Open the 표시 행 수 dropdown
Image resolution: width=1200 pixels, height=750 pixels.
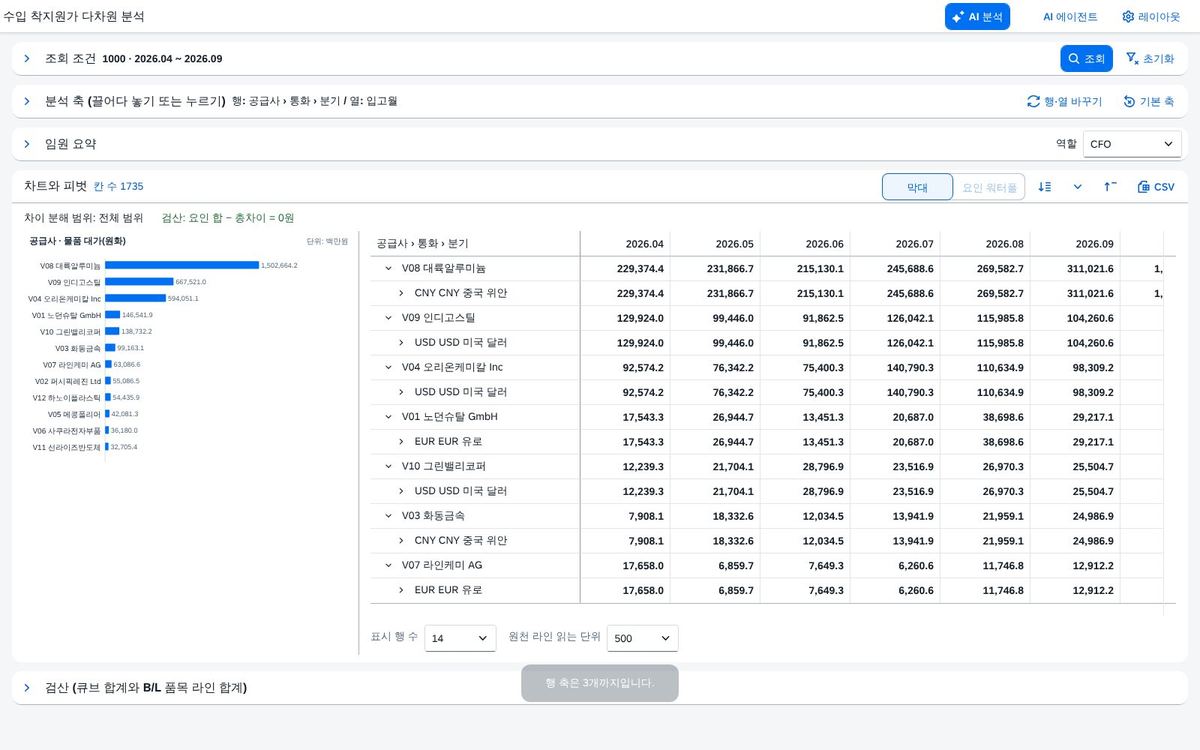(460, 638)
